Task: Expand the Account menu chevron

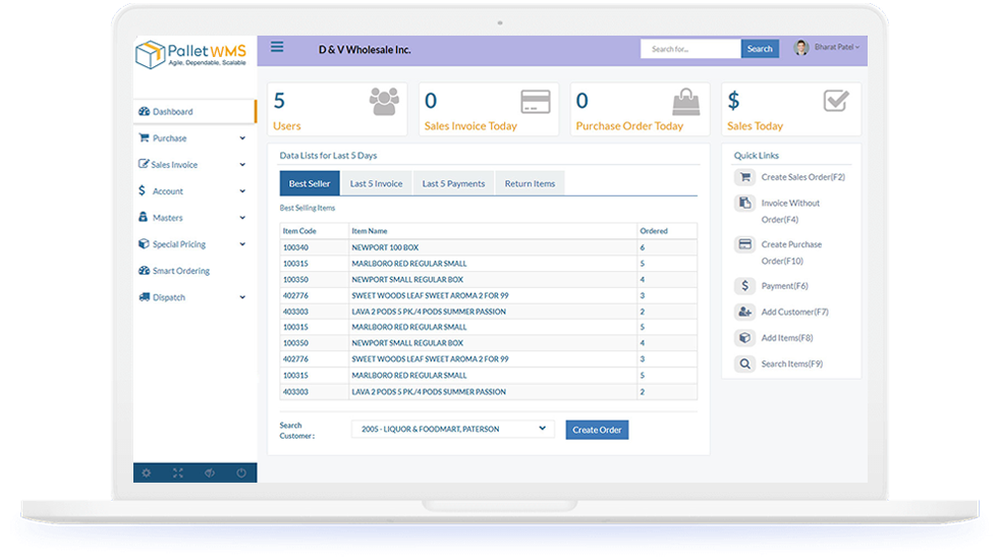Action: pyautogui.click(x=242, y=191)
